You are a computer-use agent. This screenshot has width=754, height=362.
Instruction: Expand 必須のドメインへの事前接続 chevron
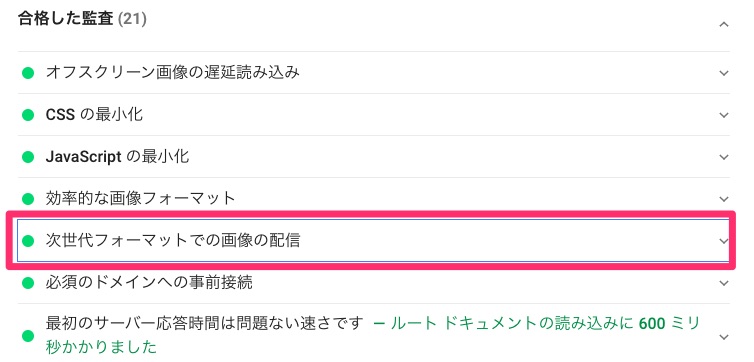[x=724, y=283]
